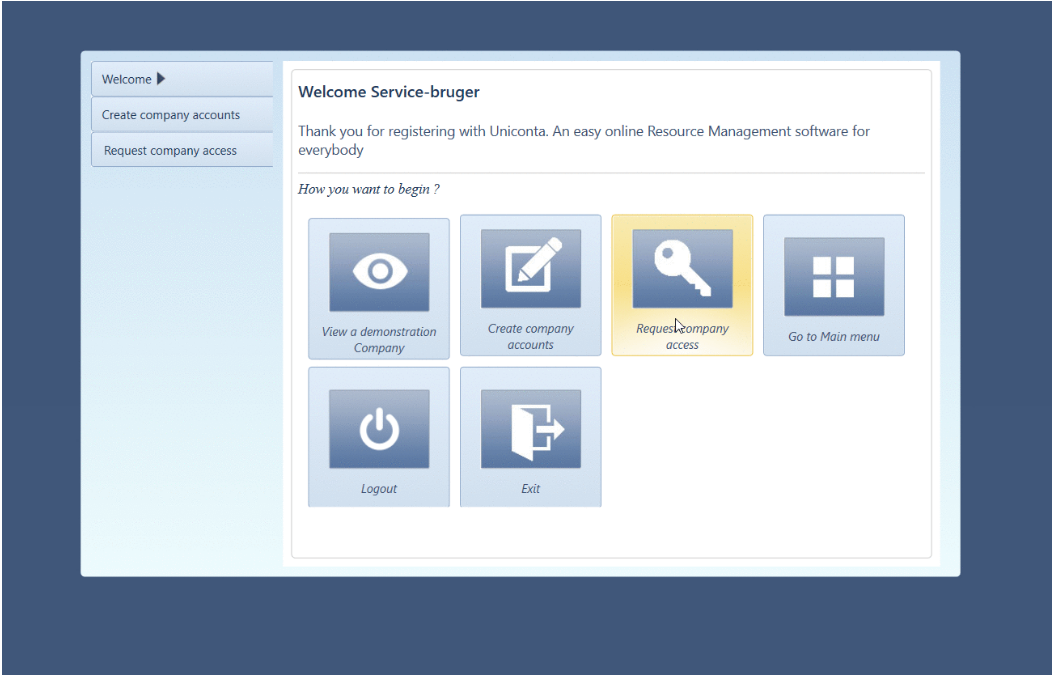The width and height of the screenshot is (1055, 678).
Task: Click the power Logout icon
Action: tap(379, 428)
